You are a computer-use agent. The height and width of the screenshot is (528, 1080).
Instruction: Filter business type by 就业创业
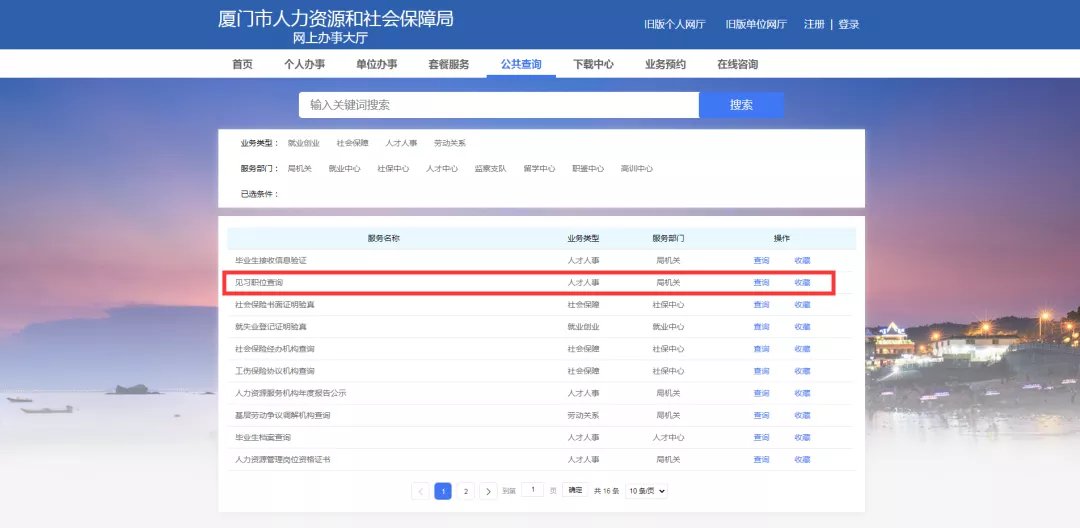tap(303, 143)
